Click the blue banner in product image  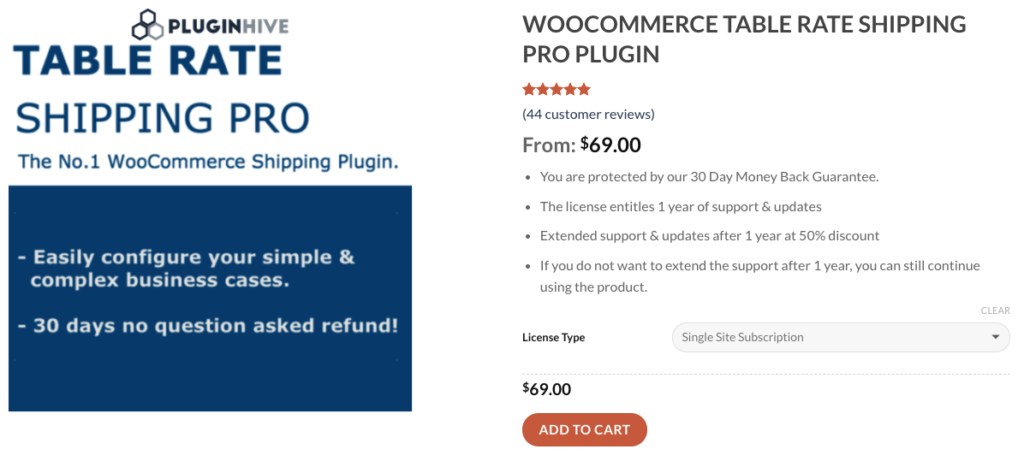[210, 298]
